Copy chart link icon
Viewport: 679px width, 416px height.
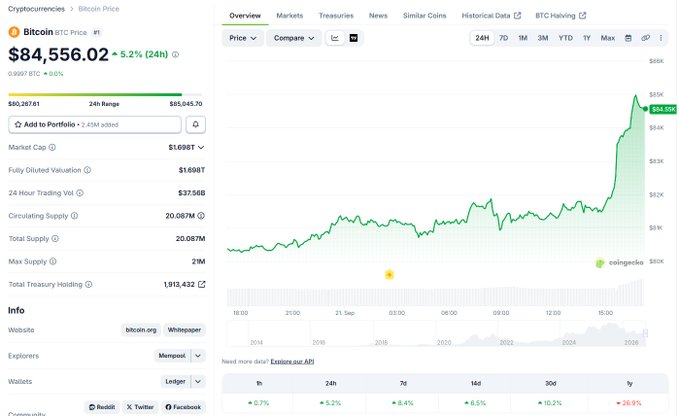(645, 38)
